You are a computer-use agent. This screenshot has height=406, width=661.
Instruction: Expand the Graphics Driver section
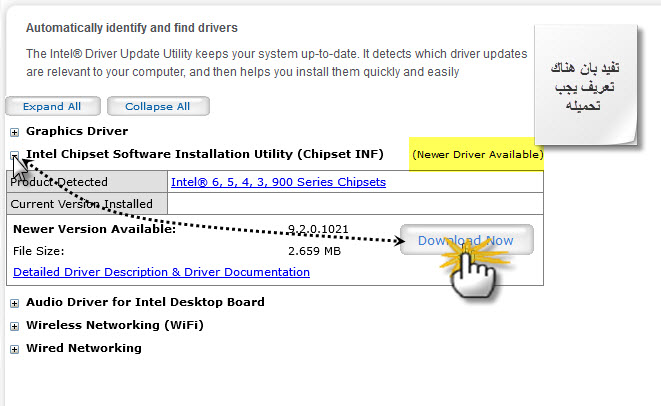(x=14, y=132)
